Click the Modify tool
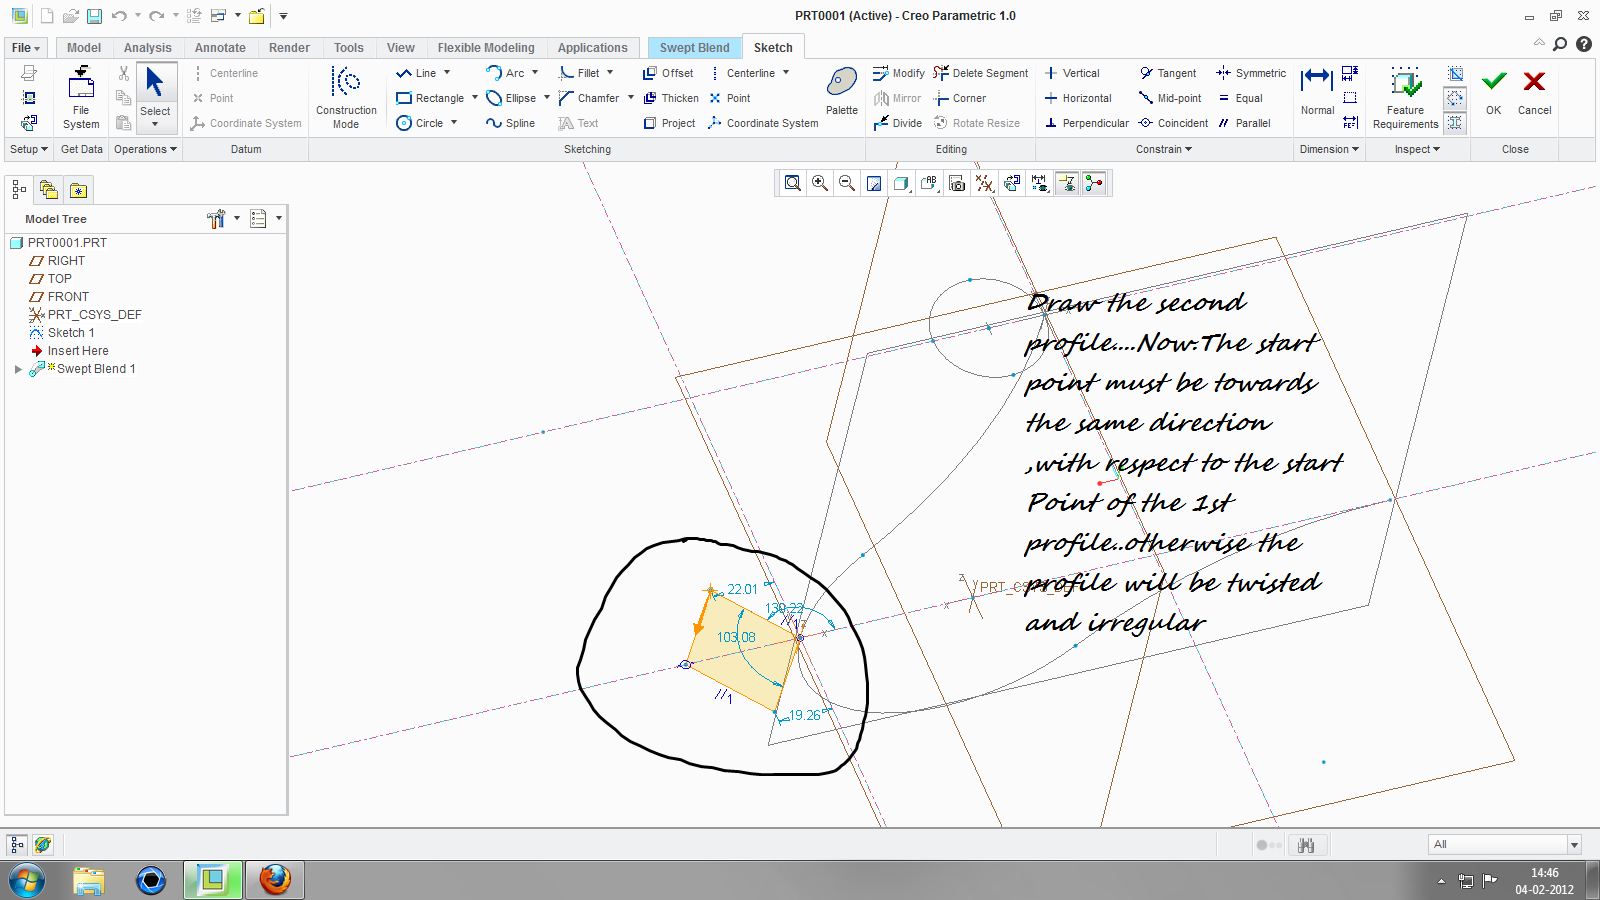 tap(898, 73)
